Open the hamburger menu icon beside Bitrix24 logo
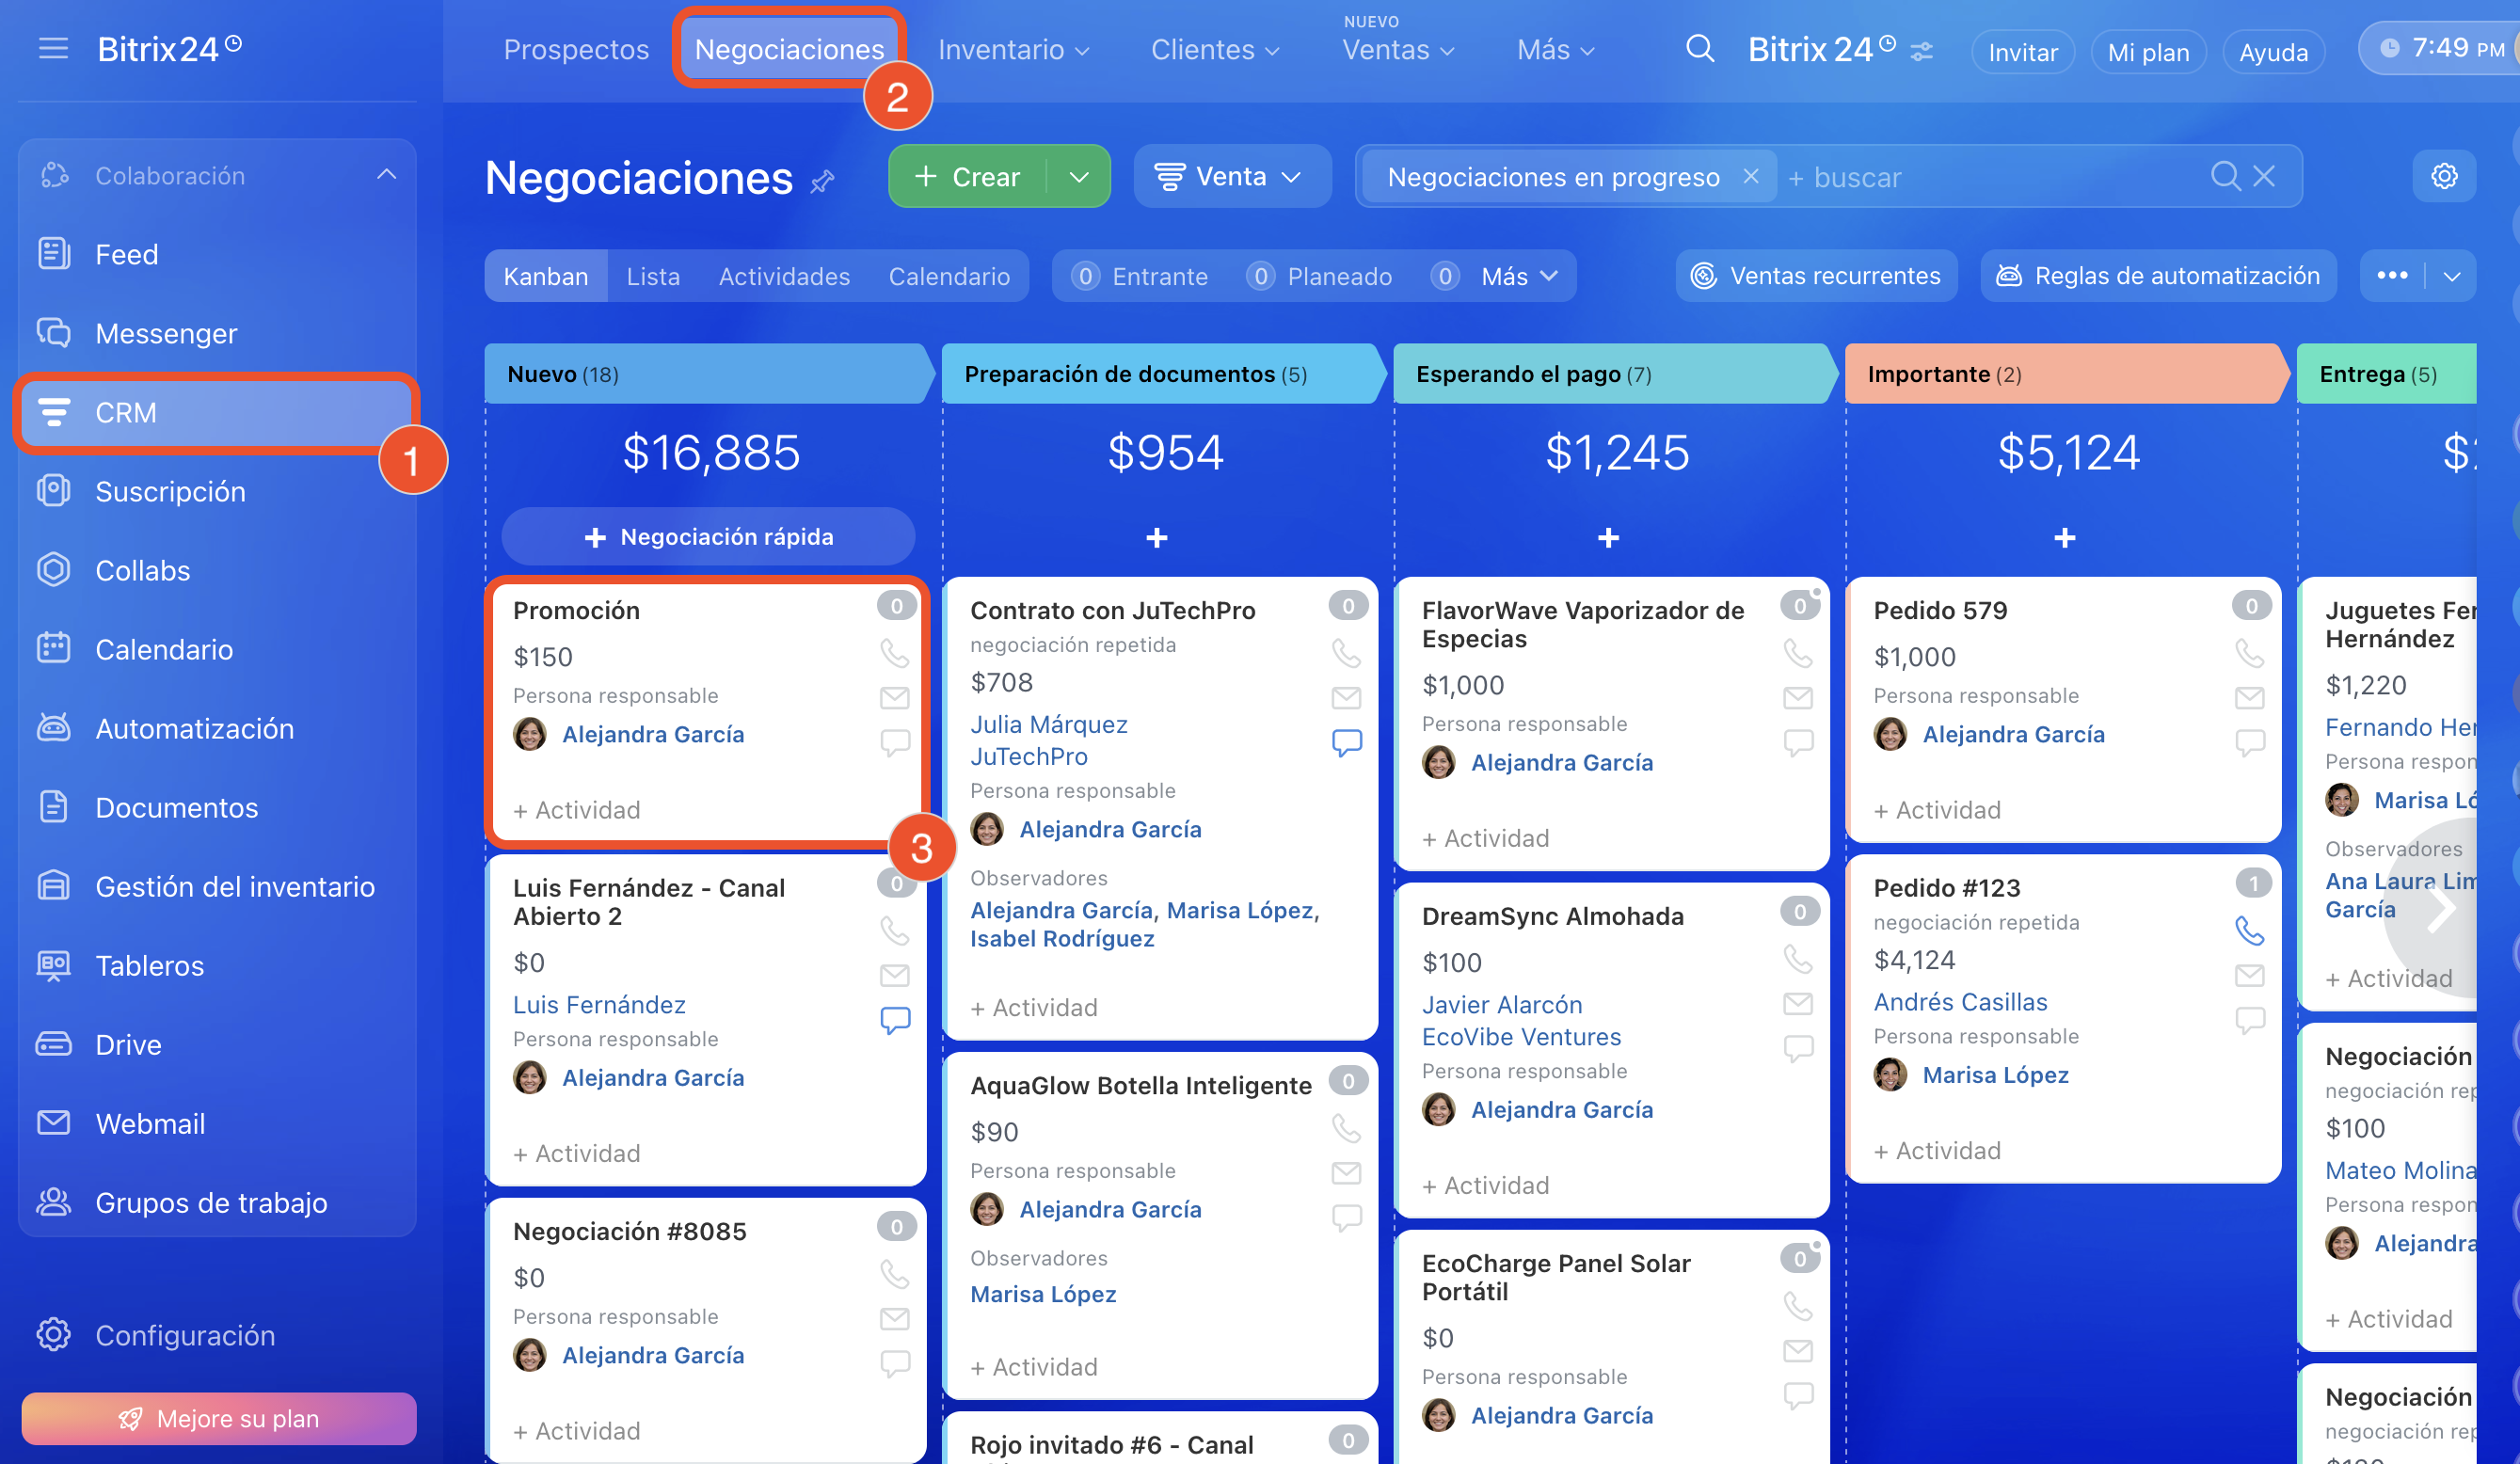 coord(53,48)
